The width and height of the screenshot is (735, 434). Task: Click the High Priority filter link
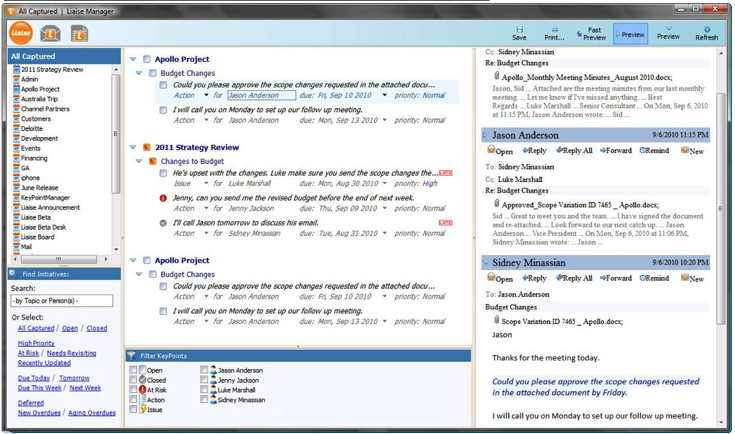point(37,343)
